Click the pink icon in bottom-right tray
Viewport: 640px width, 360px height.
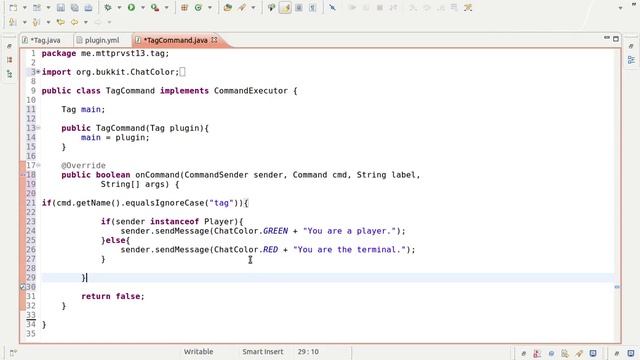(537, 353)
